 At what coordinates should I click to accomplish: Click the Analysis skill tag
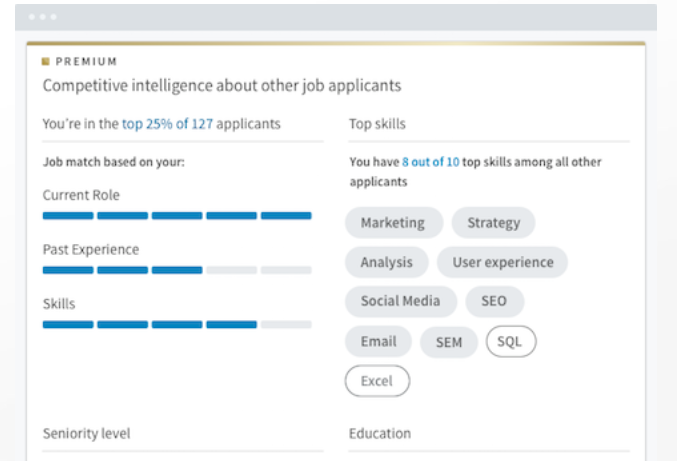click(386, 262)
